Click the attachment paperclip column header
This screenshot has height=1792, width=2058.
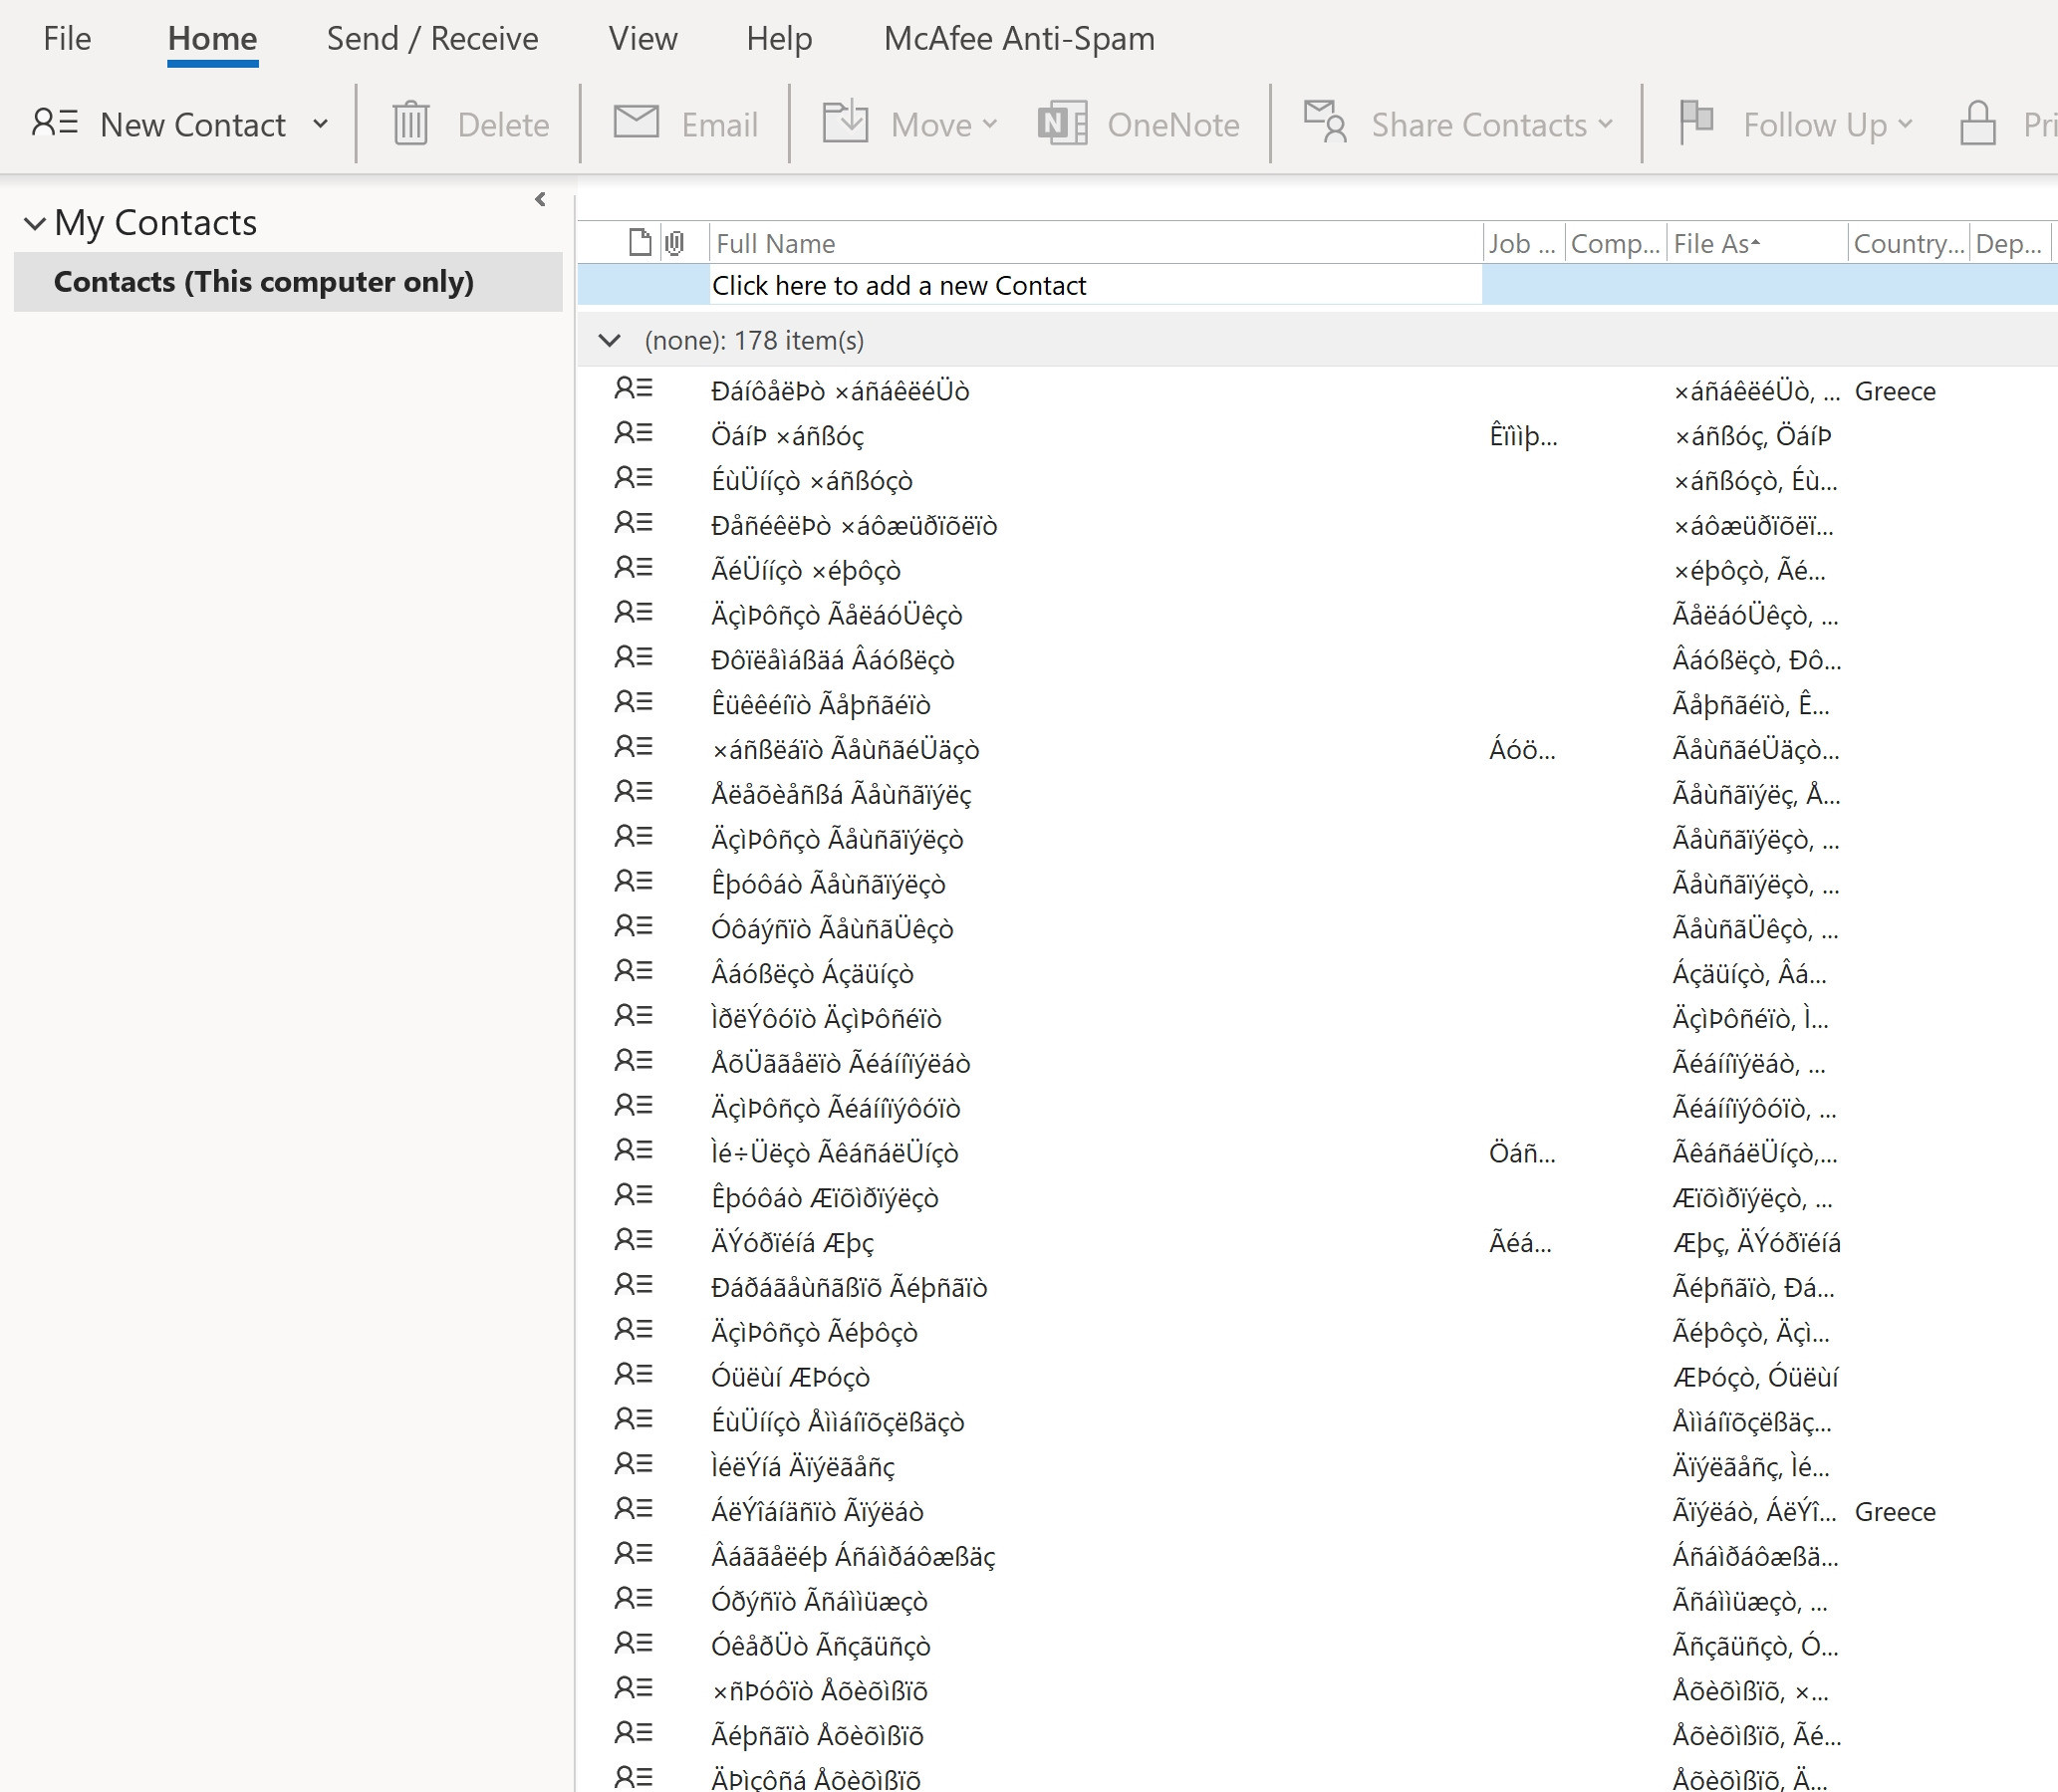click(675, 243)
